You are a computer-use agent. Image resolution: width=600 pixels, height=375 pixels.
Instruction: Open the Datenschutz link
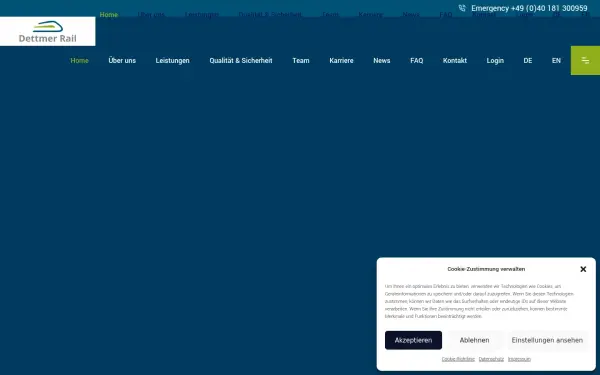coord(491,359)
